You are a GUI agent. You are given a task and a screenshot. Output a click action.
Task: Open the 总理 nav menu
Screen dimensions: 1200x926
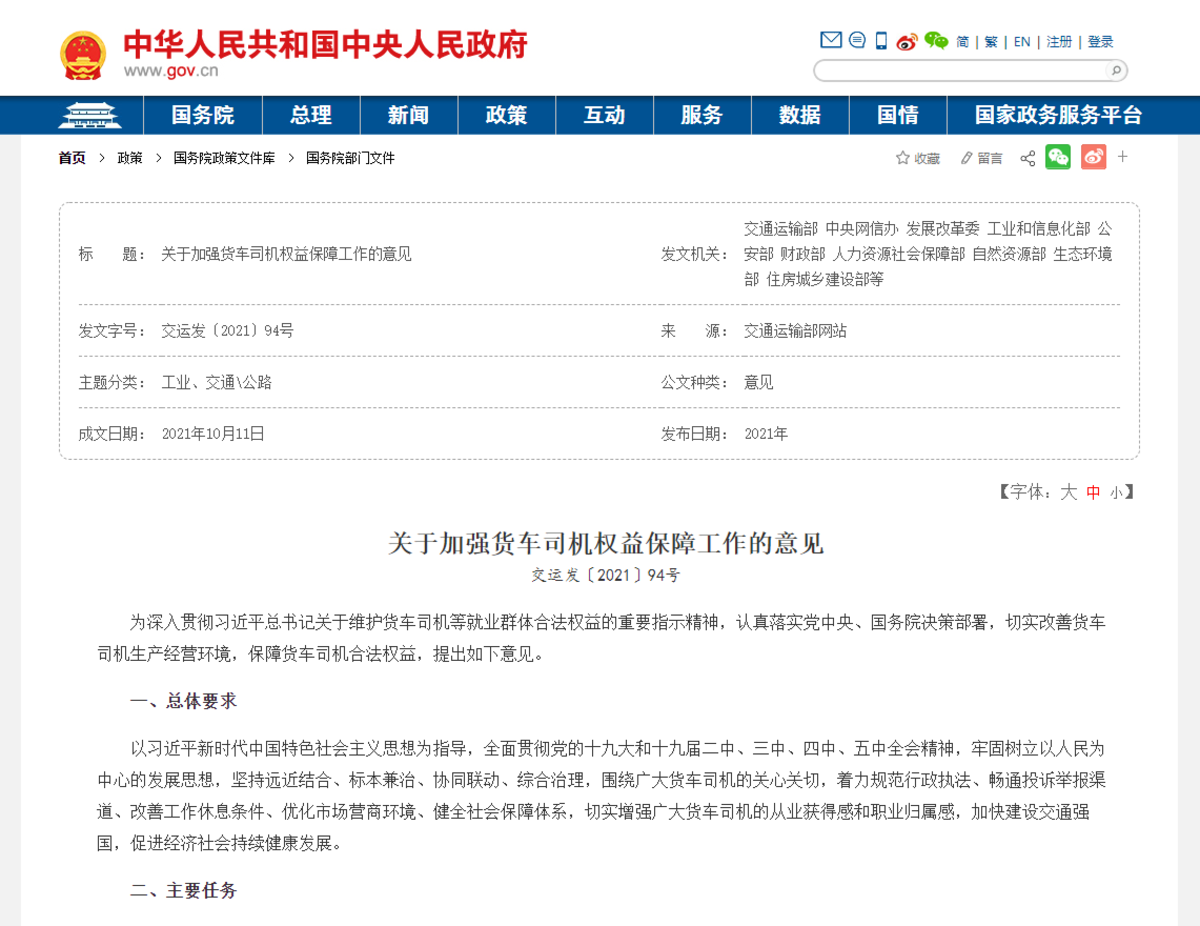tap(310, 115)
